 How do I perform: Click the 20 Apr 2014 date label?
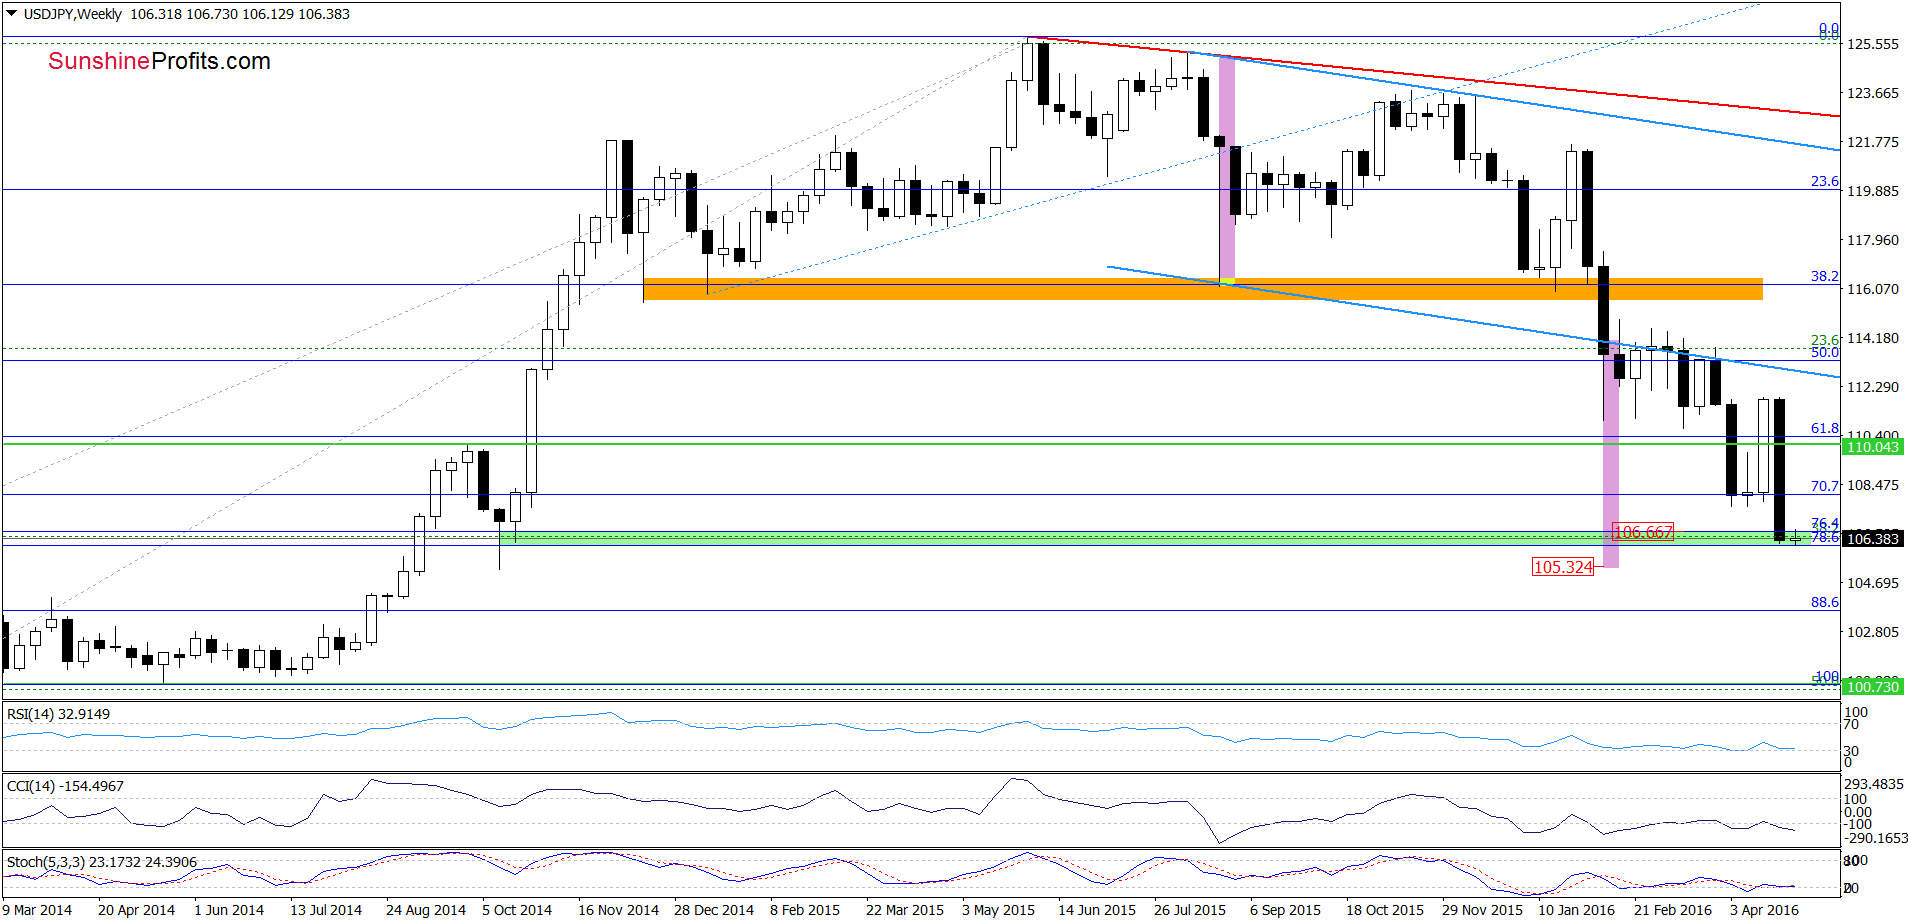coord(136,910)
